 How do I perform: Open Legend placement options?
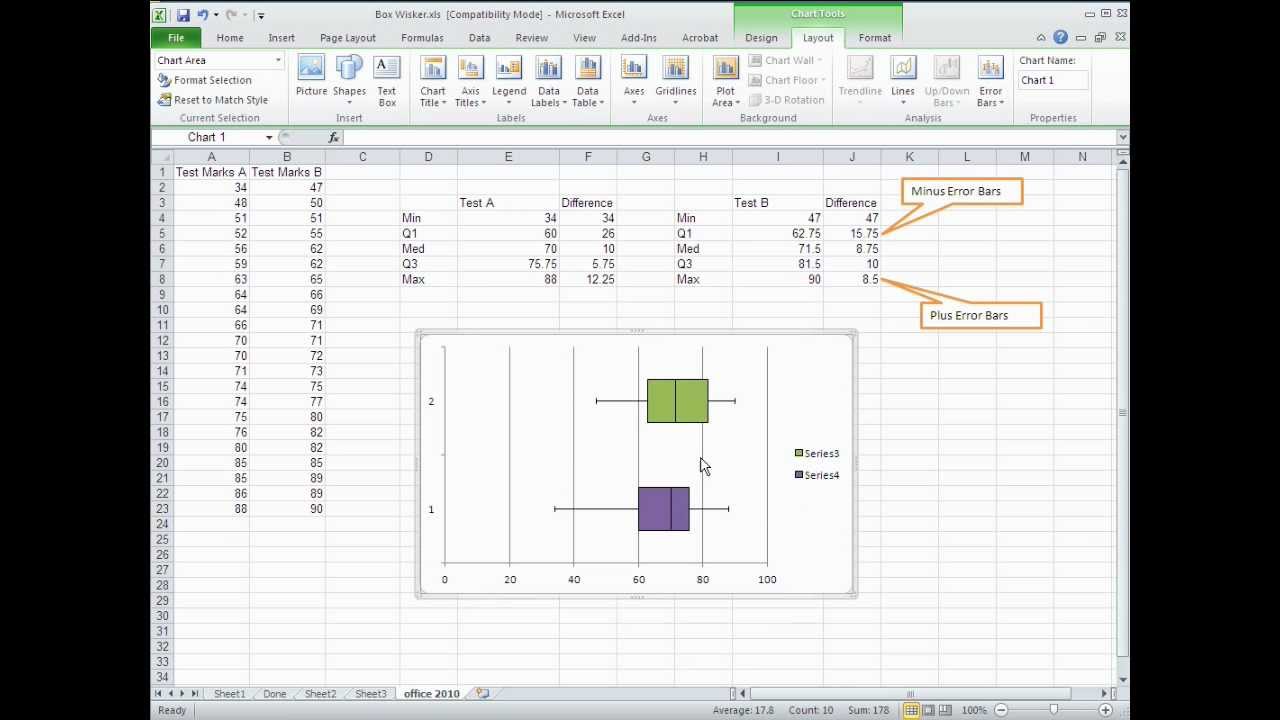coord(508,80)
